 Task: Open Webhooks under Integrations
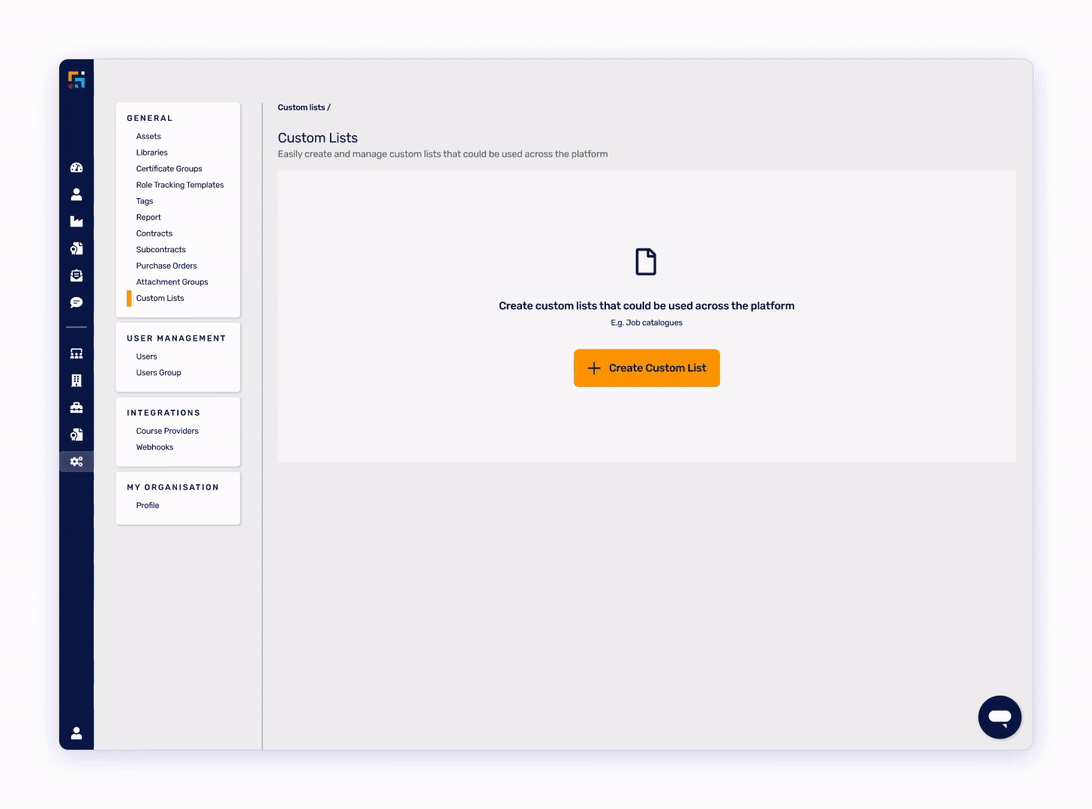click(x=154, y=447)
